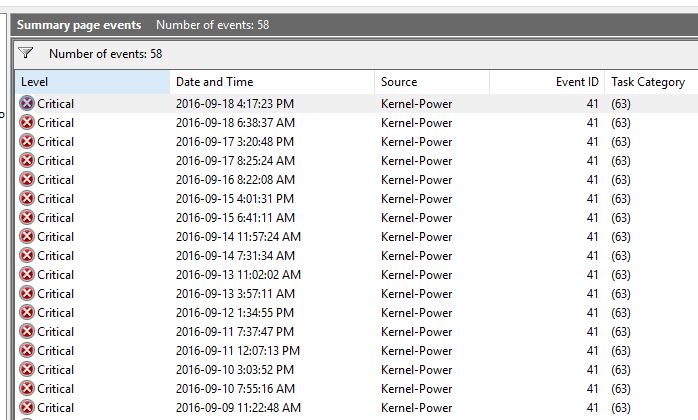Select the date 2016-09-18 4:17:23 PM
The width and height of the screenshot is (698, 420).
coord(235,104)
